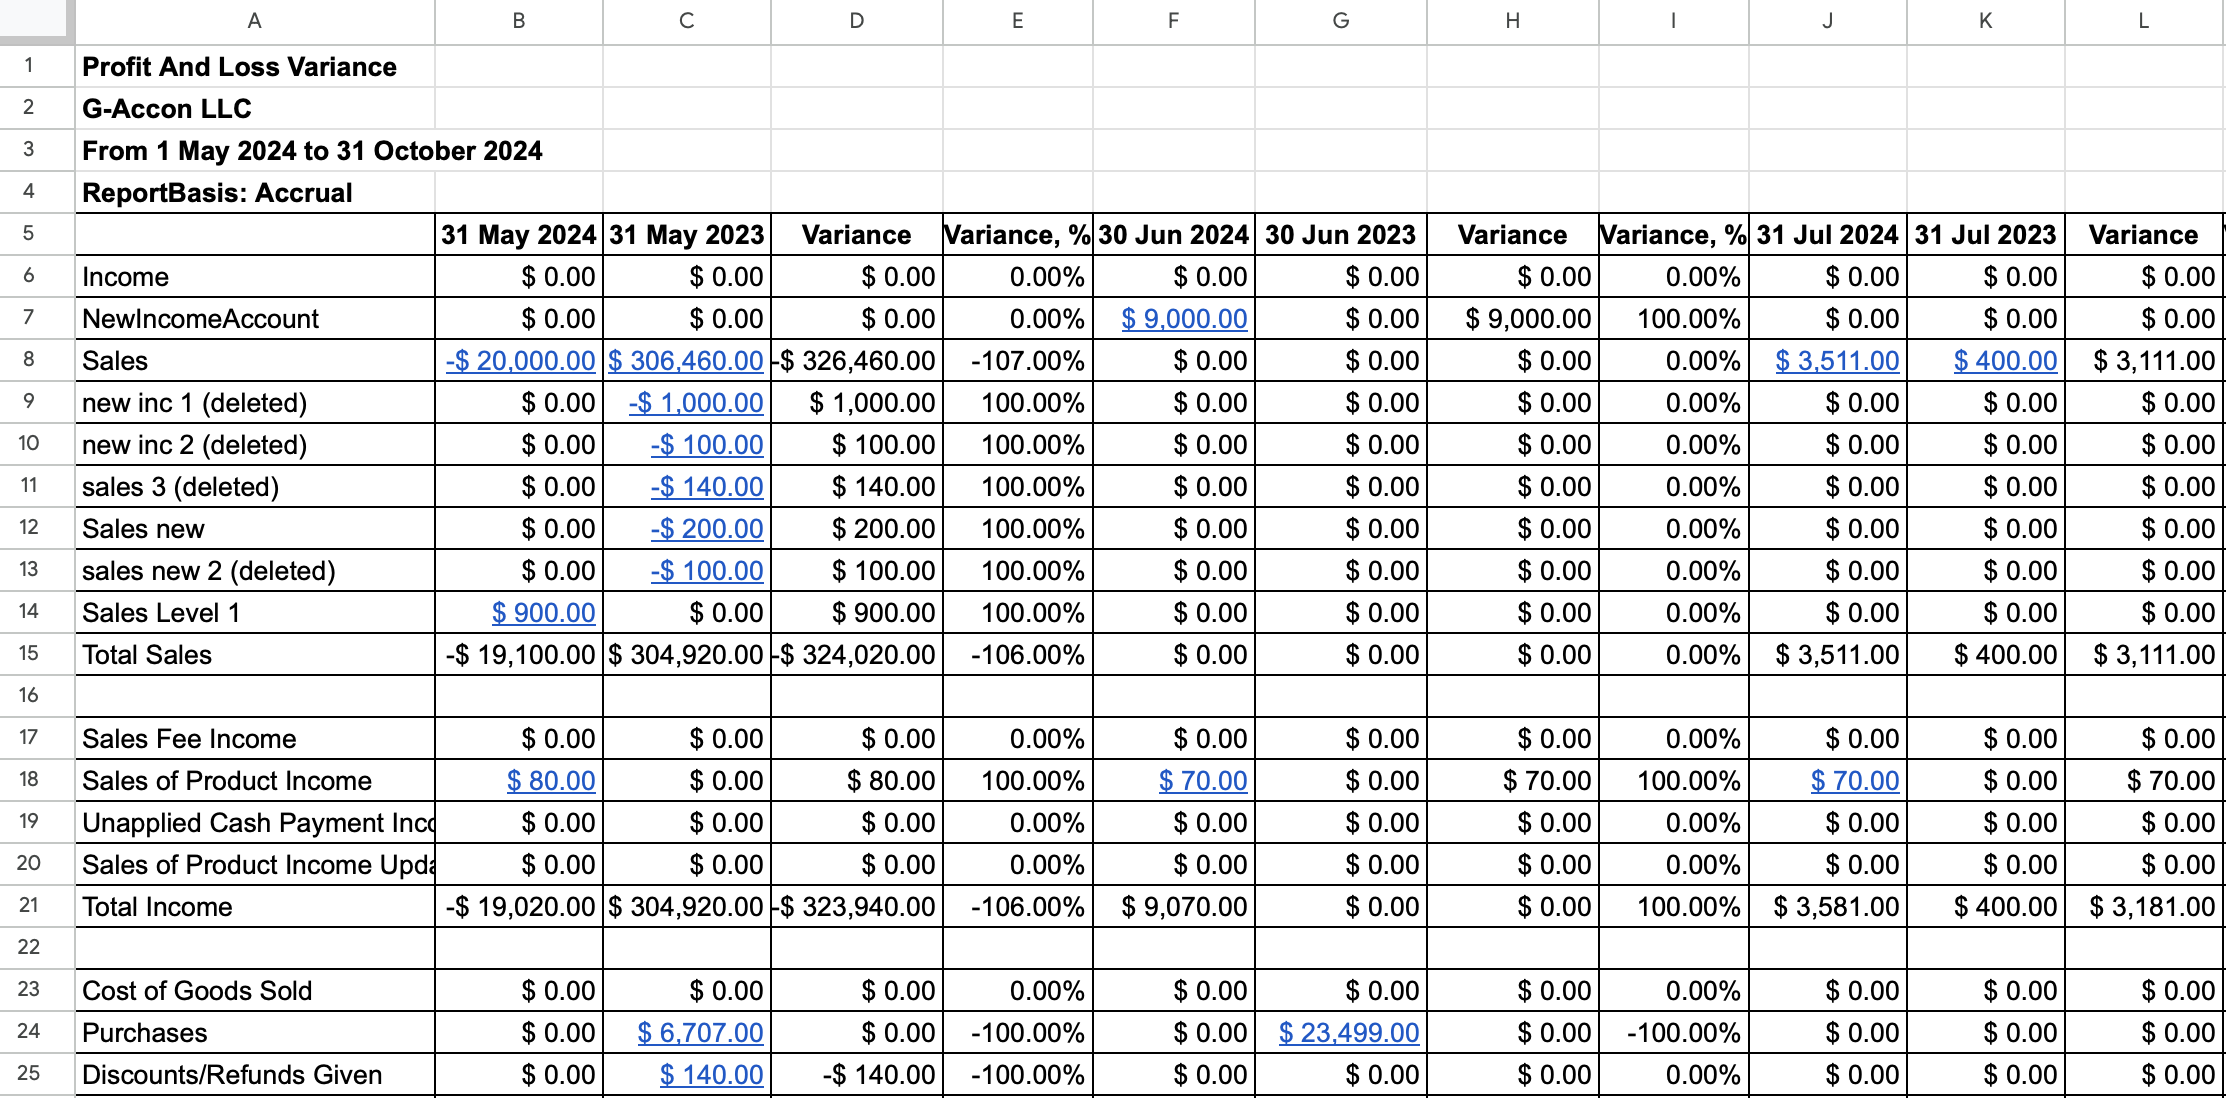Select the 'Income' row label
The height and width of the screenshot is (1098, 2226).
(x=255, y=276)
